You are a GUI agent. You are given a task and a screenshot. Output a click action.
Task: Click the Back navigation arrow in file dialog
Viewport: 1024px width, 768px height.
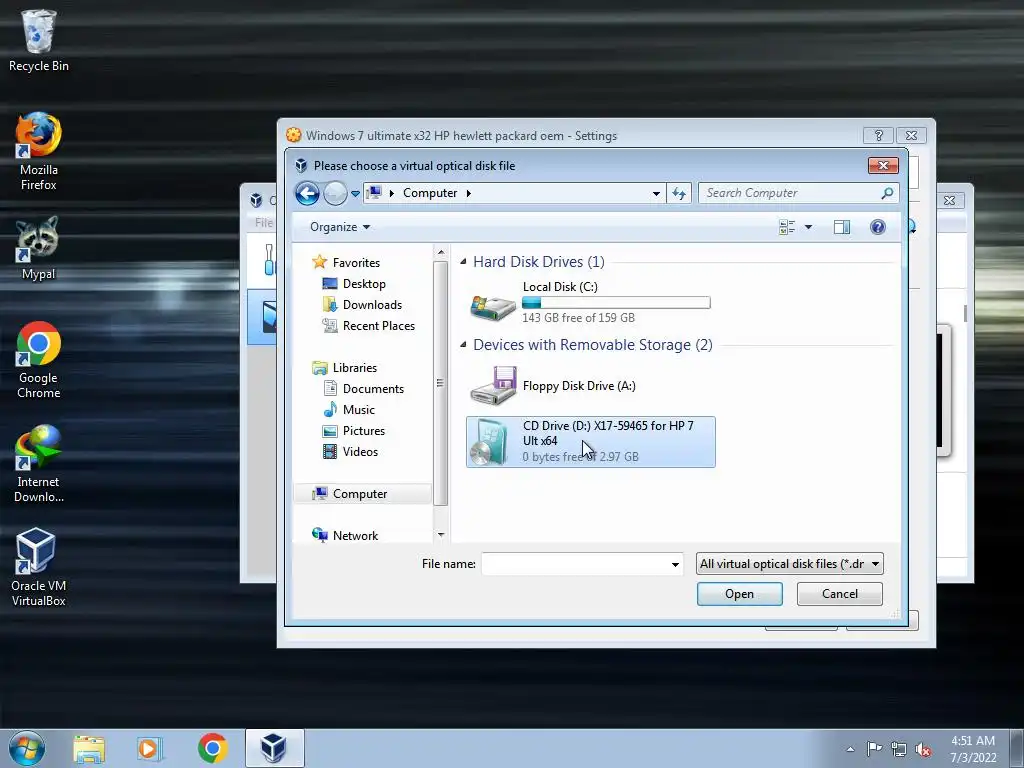point(307,193)
